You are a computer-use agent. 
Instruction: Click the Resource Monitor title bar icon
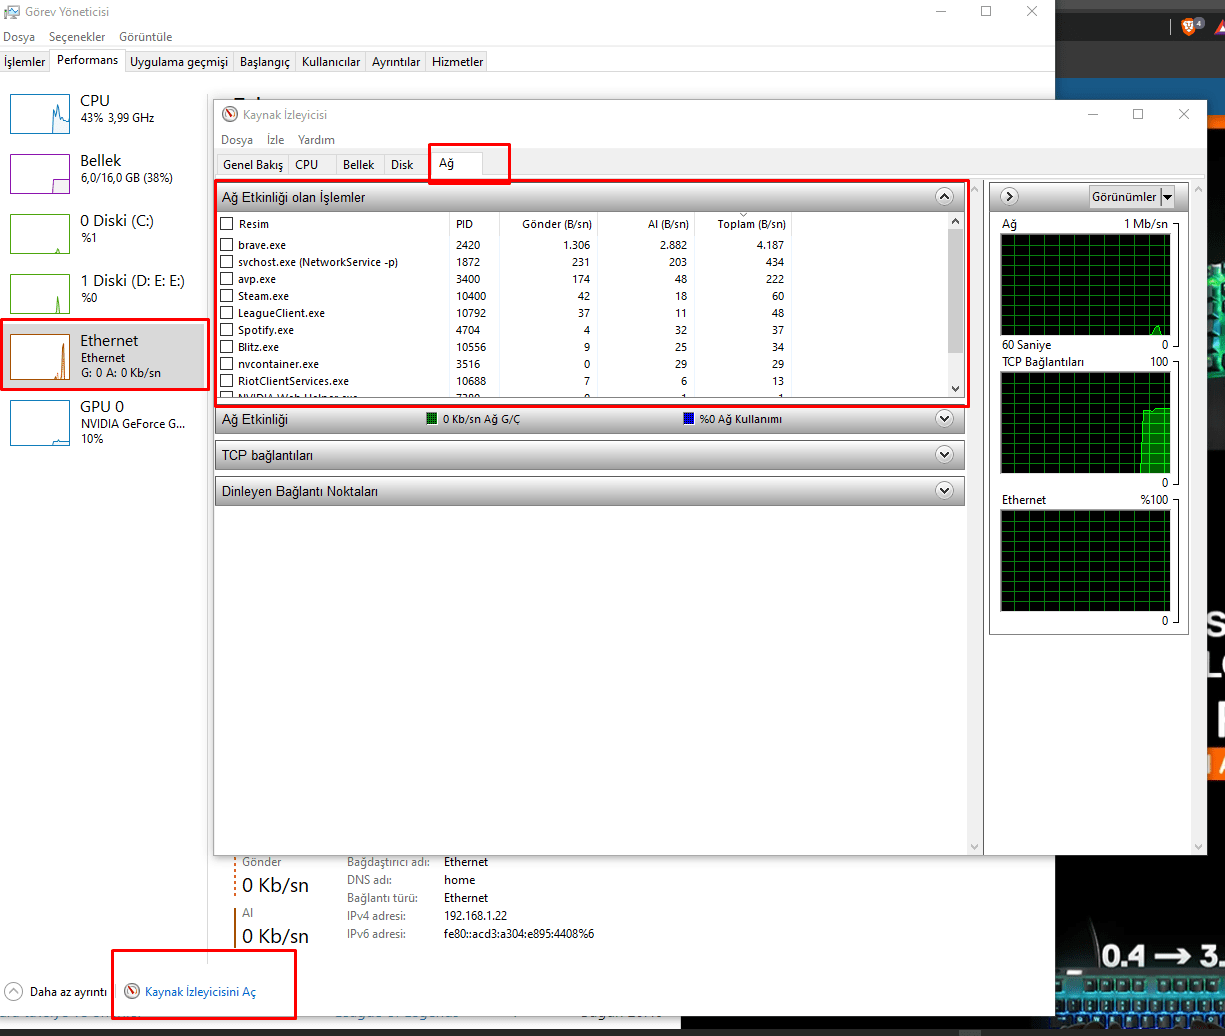230,115
